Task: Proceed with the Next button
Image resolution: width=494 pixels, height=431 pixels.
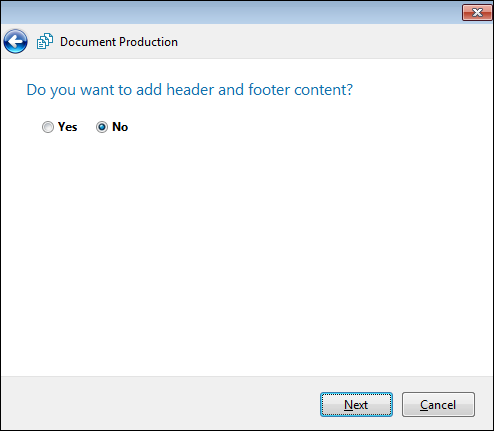Action: (x=356, y=405)
